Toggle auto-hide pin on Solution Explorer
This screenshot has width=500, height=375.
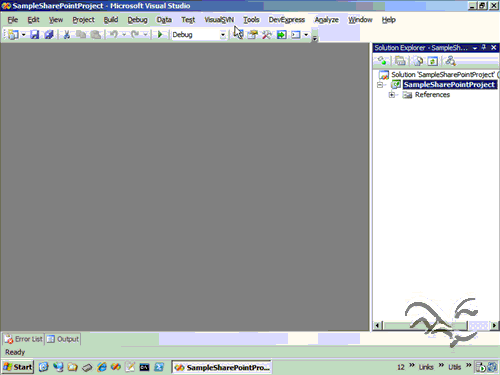484,48
